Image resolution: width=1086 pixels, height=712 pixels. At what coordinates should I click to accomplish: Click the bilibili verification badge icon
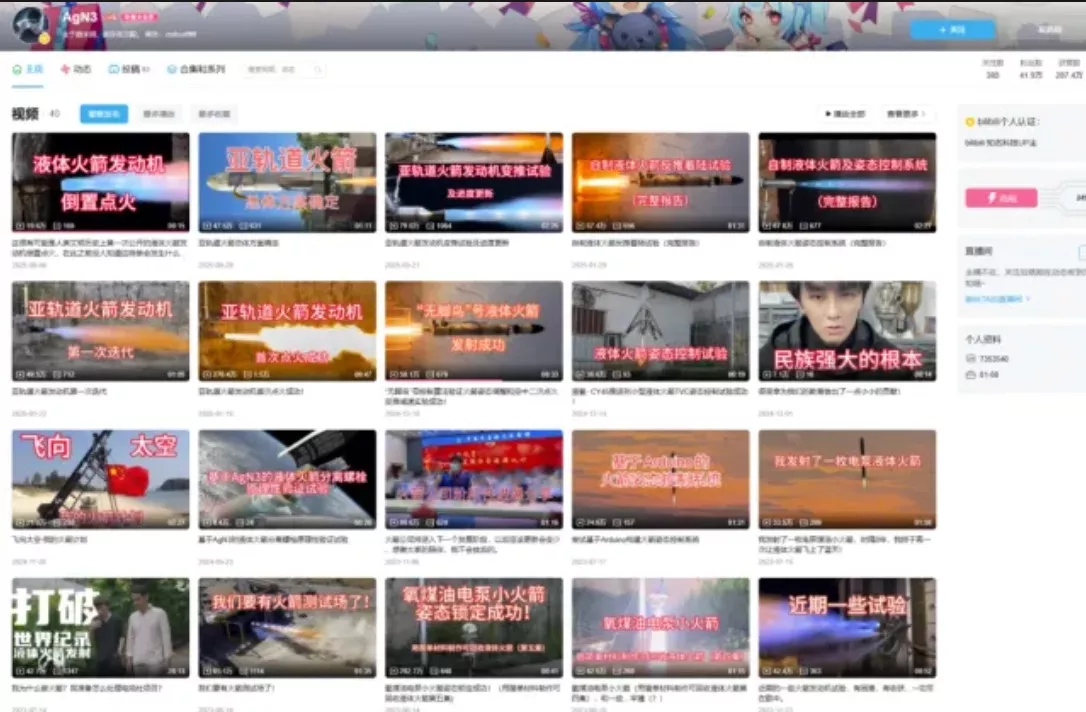970,122
